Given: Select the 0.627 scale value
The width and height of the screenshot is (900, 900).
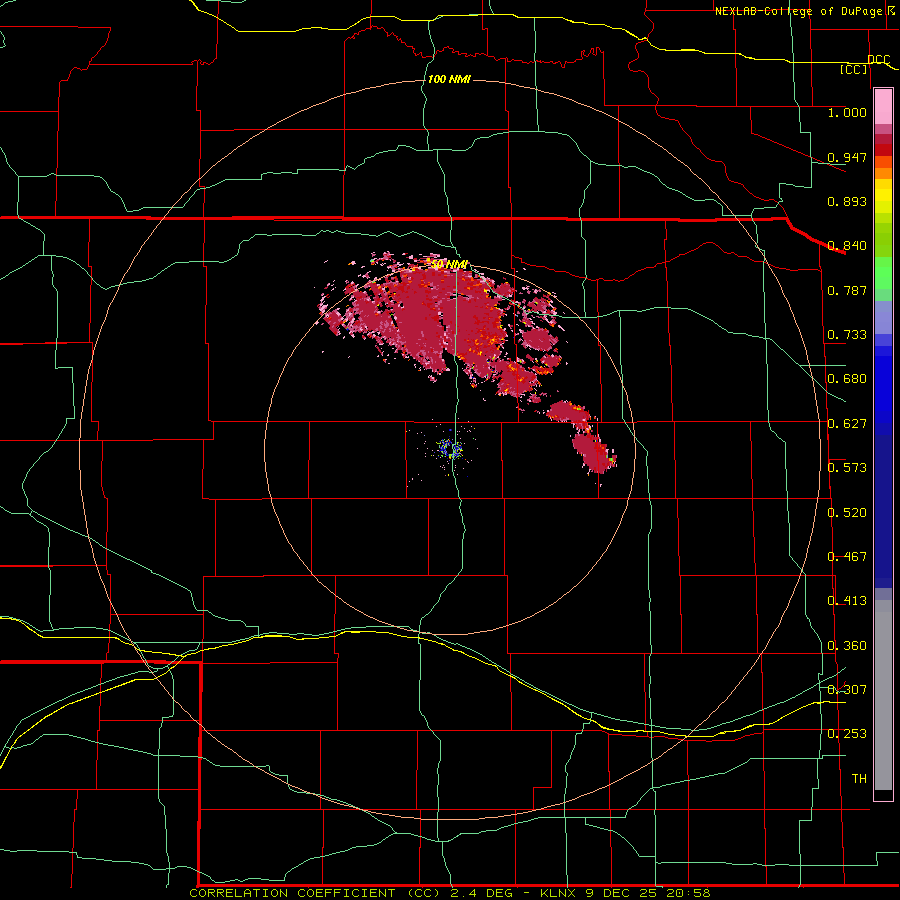Looking at the screenshot, I should coord(847,424).
